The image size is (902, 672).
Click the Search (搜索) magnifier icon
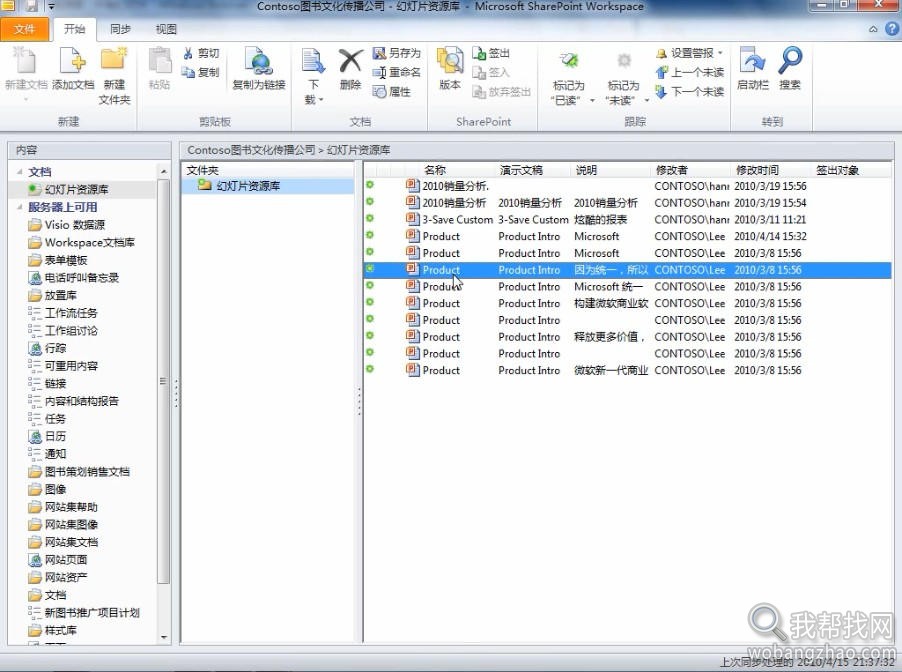tap(790, 61)
